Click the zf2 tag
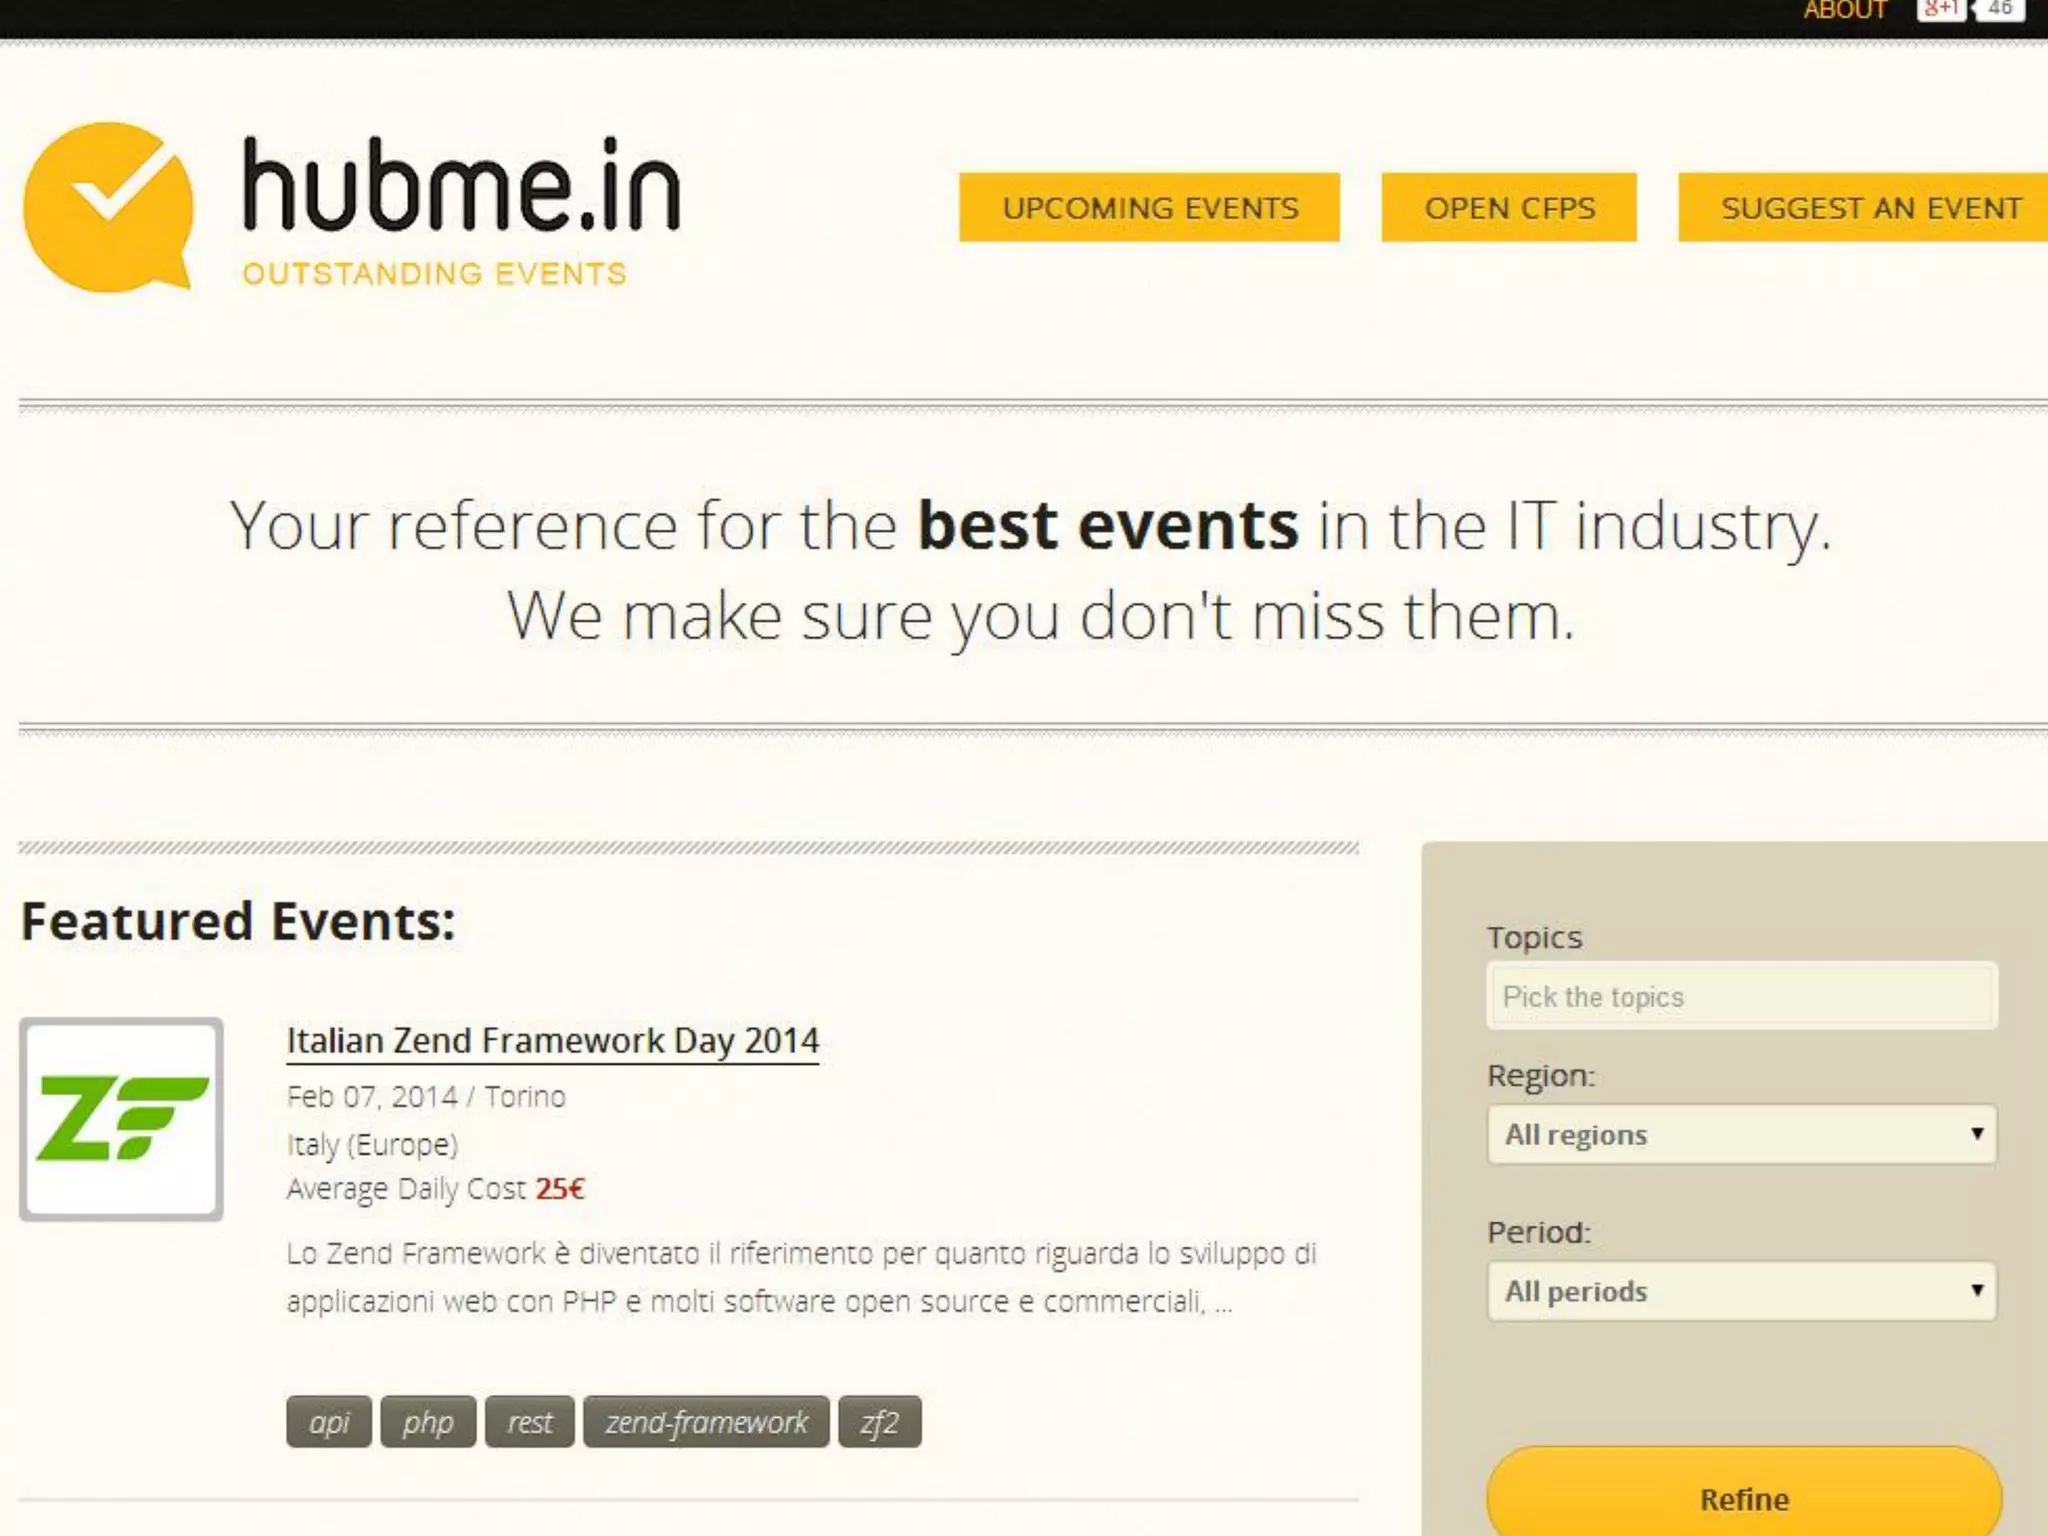Image resolution: width=2048 pixels, height=1536 pixels. [x=879, y=1421]
